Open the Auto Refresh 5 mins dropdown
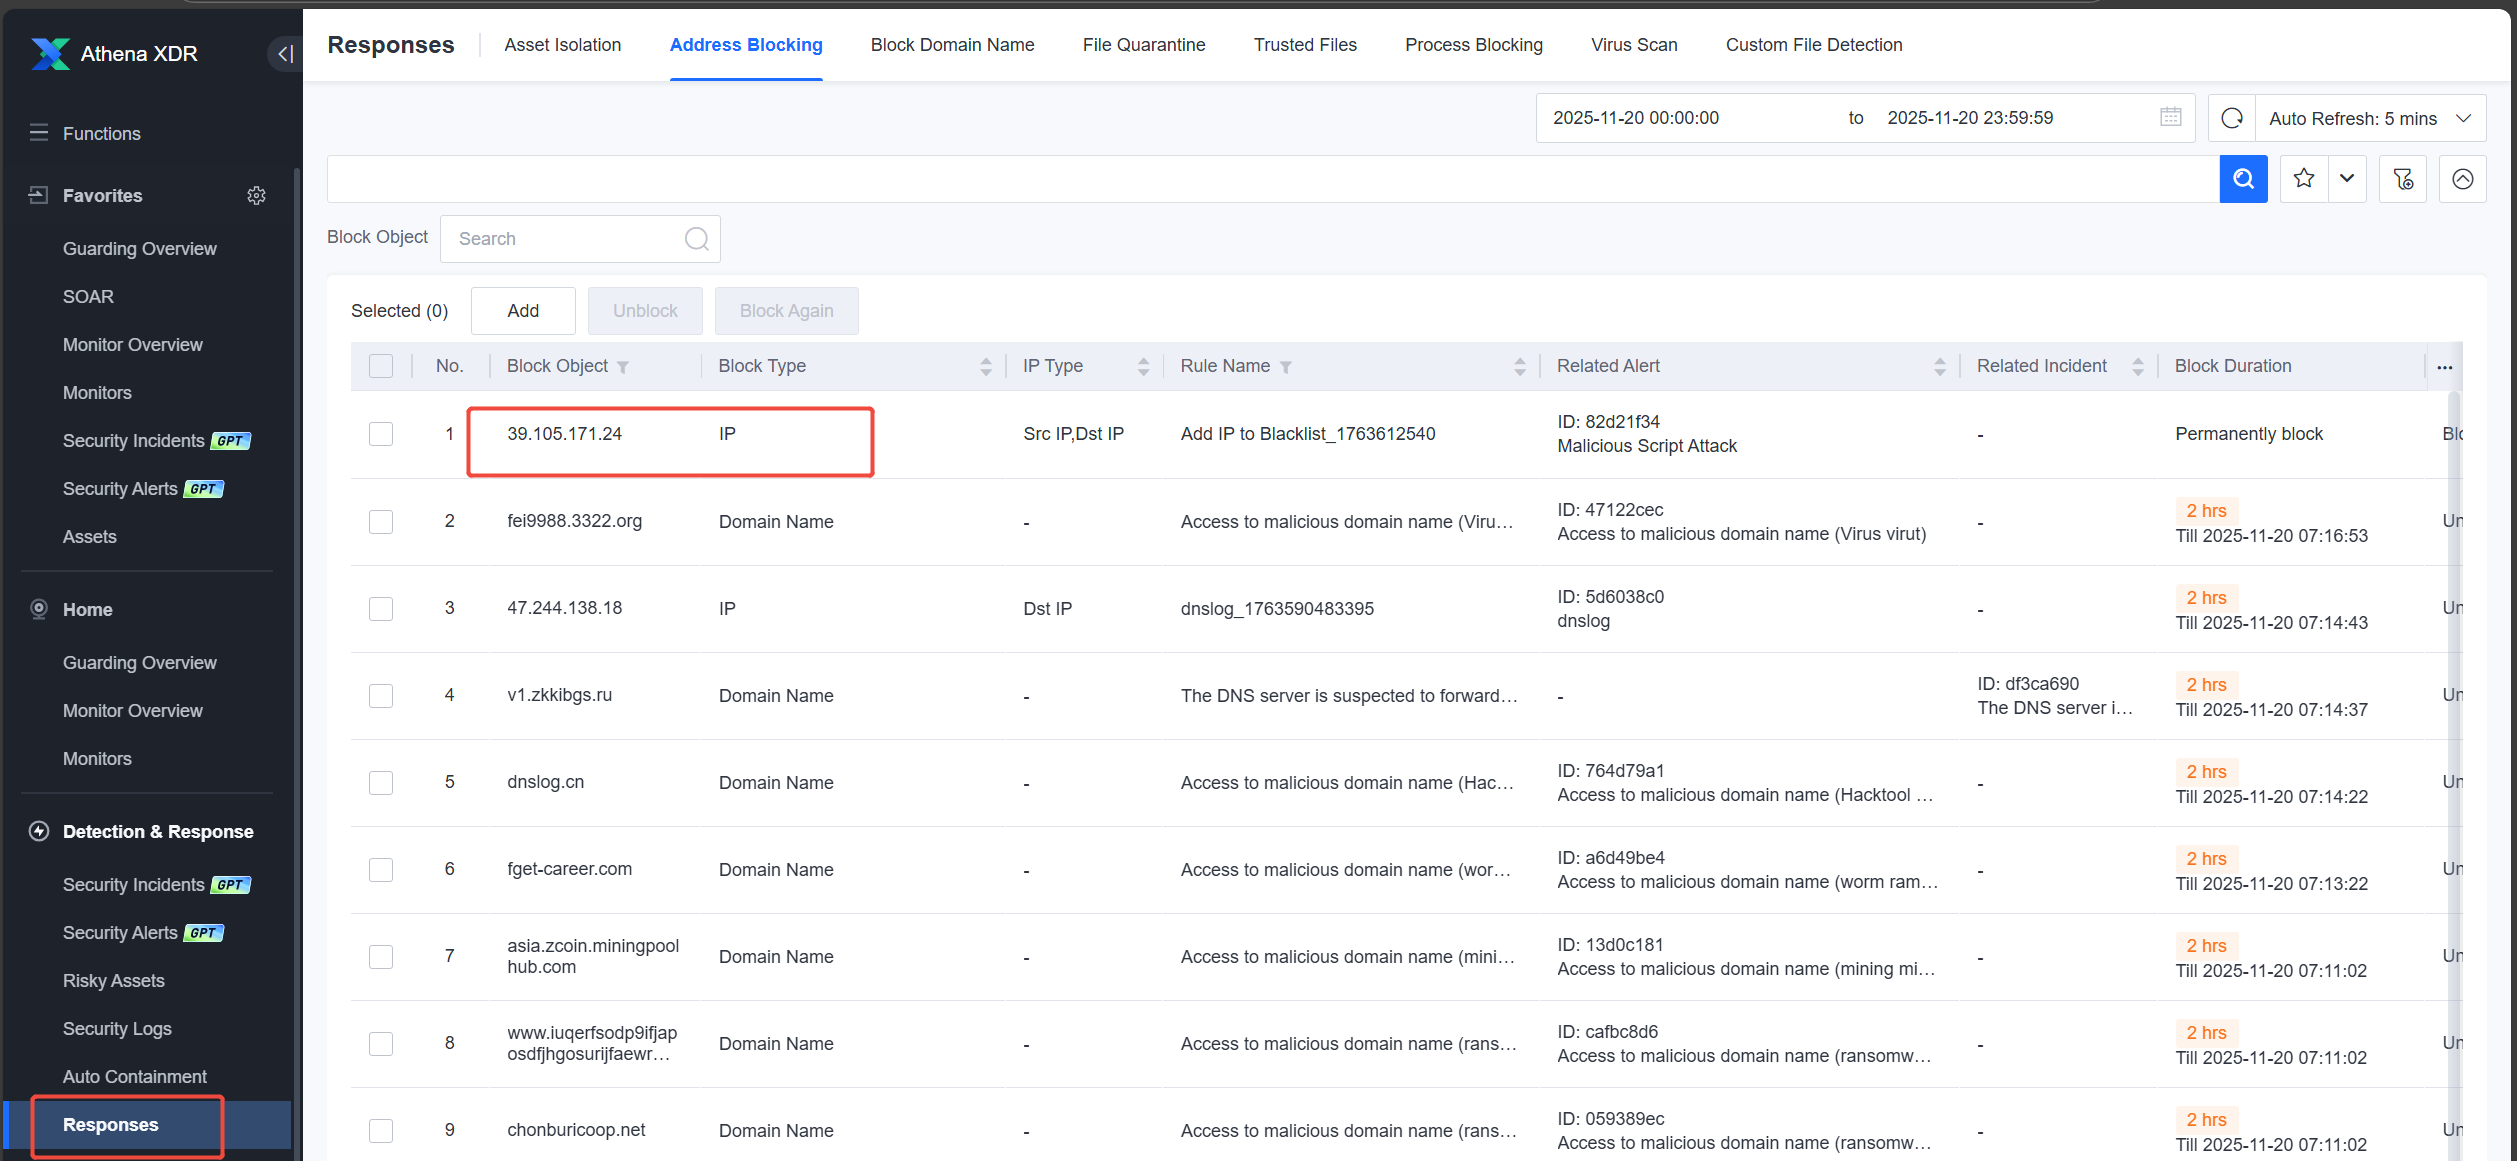Image resolution: width=2517 pixels, height=1161 pixels. [x=2370, y=118]
